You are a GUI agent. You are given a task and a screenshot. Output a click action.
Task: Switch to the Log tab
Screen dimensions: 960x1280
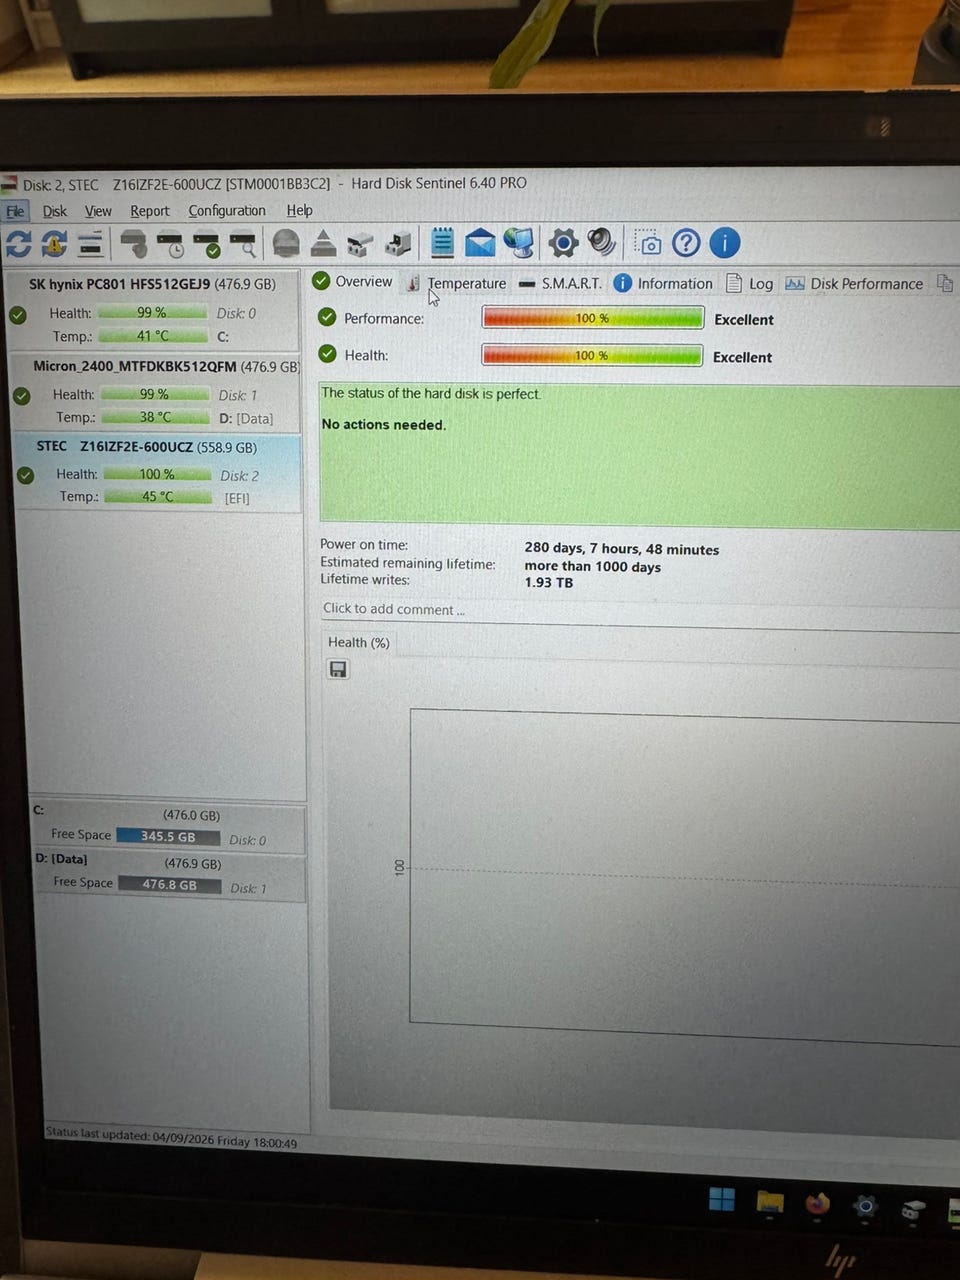pyautogui.click(x=750, y=283)
